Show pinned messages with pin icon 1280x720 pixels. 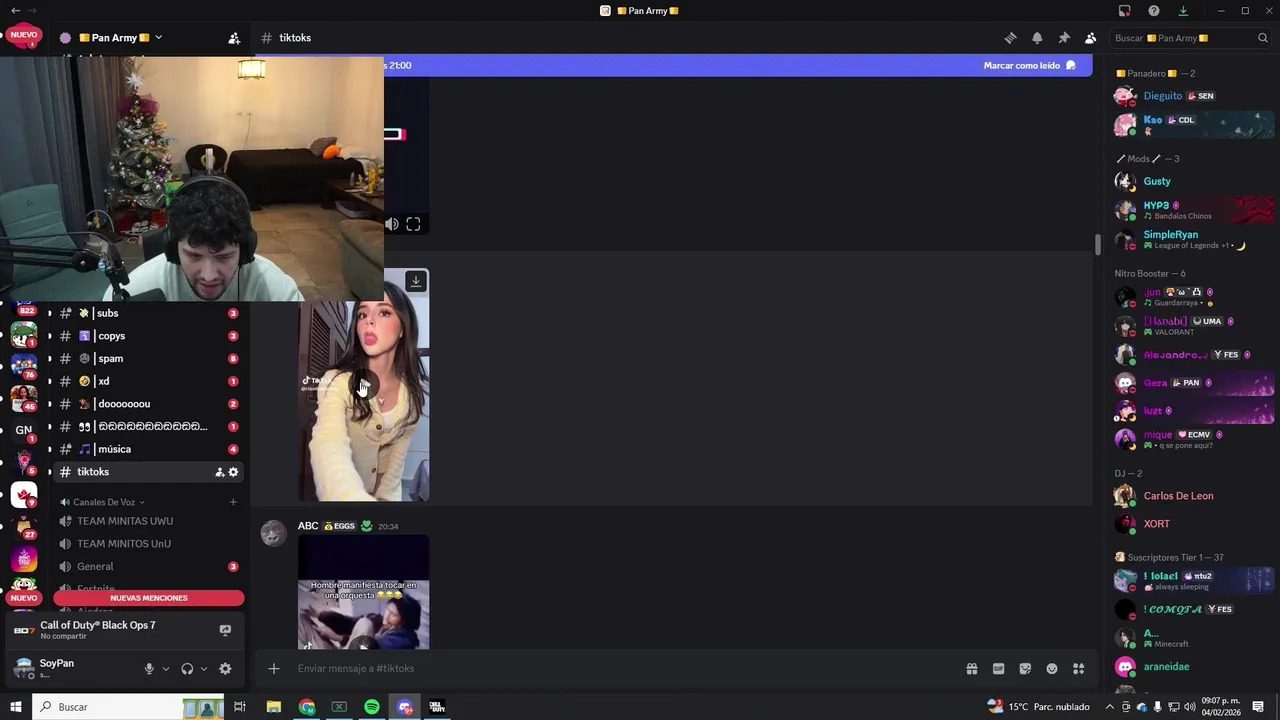pyautogui.click(x=1064, y=38)
